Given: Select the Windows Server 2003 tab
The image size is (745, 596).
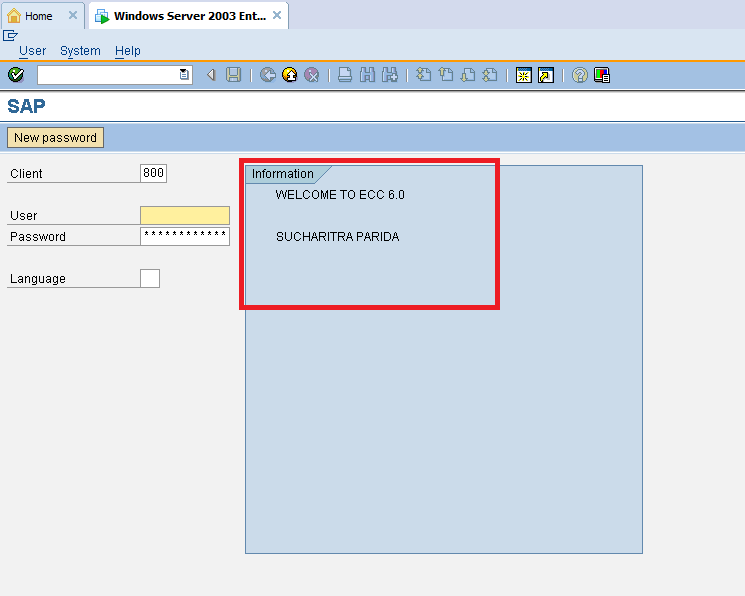Looking at the screenshot, I should coord(190,16).
